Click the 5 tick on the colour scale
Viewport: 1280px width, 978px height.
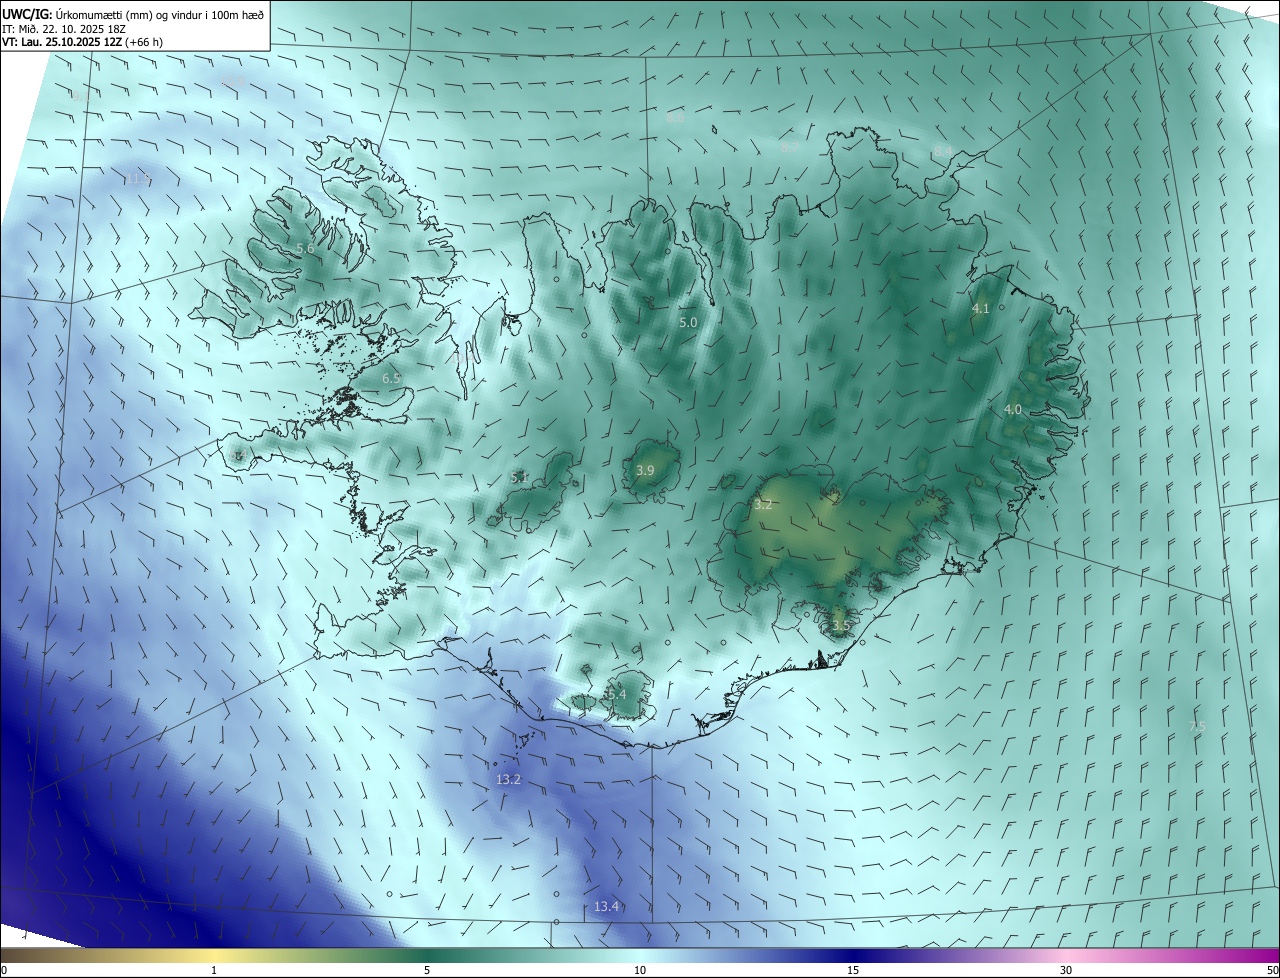[x=427, y=971]
